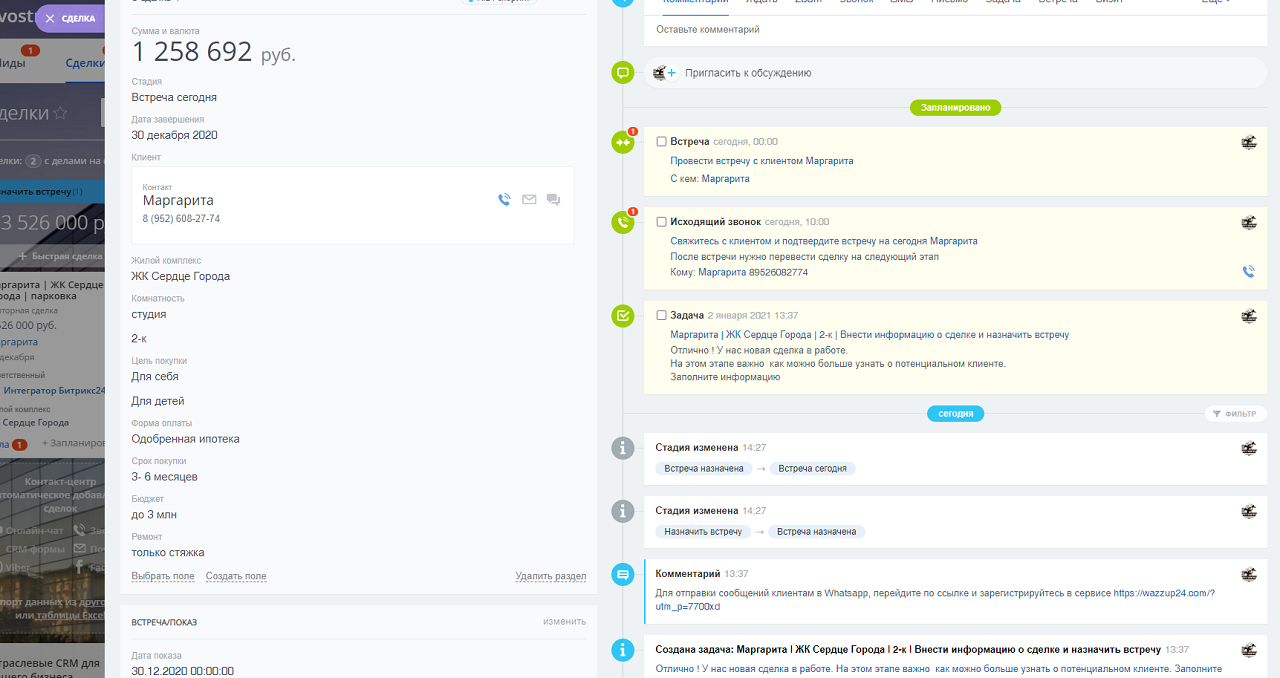
Task: Dial the client using blue phone icon in Исходящий звонок
Action: tap(1248, 271)
